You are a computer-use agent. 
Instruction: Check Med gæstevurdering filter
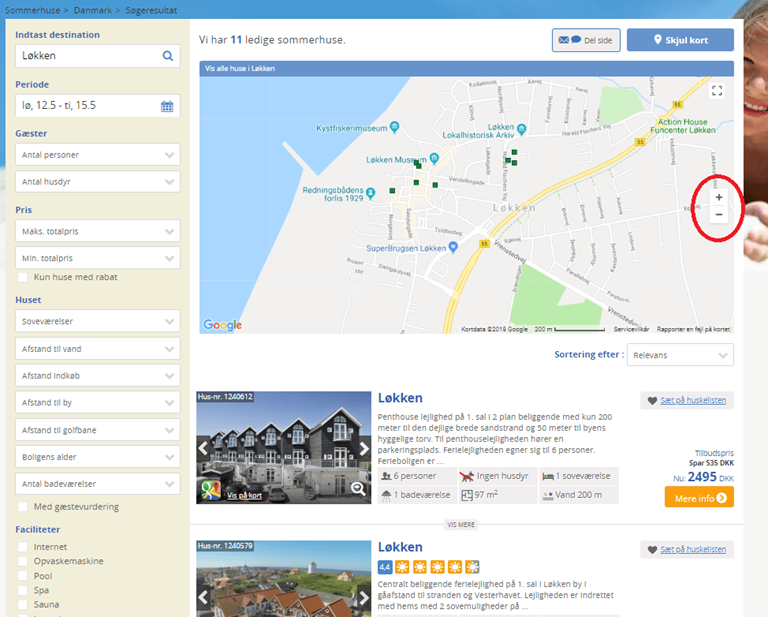click(23, 507)
